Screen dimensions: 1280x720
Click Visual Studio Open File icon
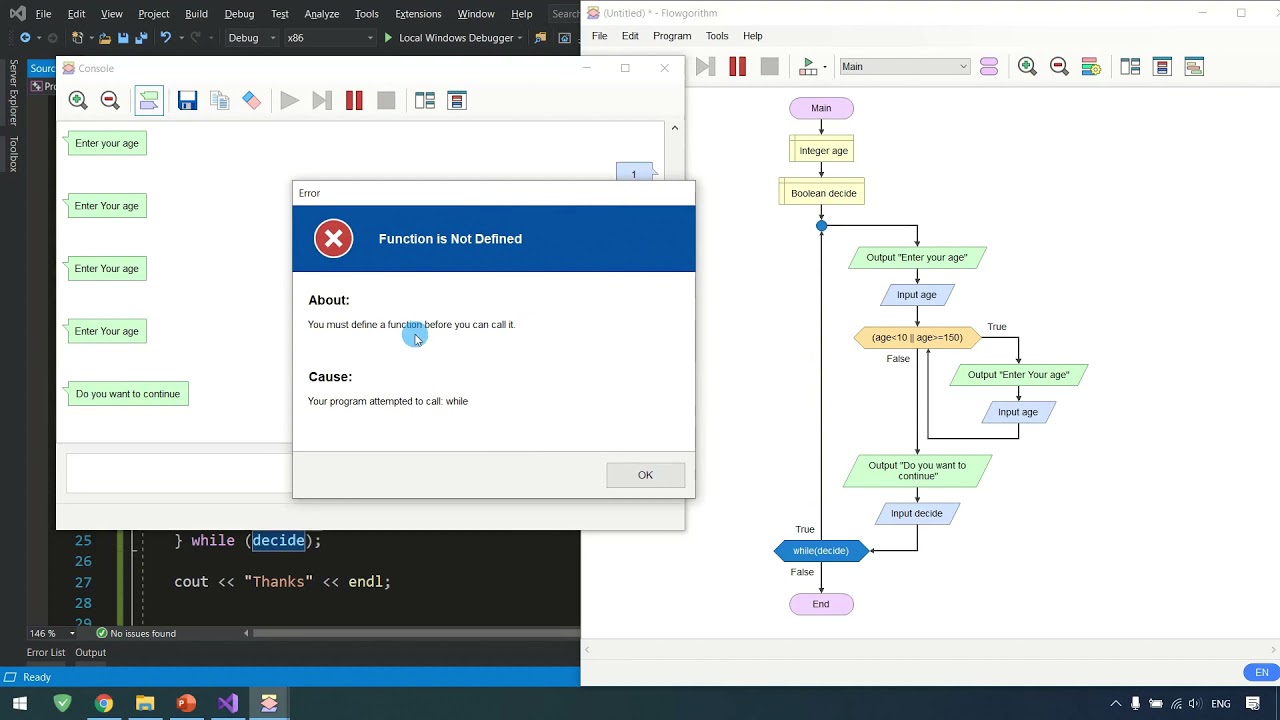pos(104,38)
